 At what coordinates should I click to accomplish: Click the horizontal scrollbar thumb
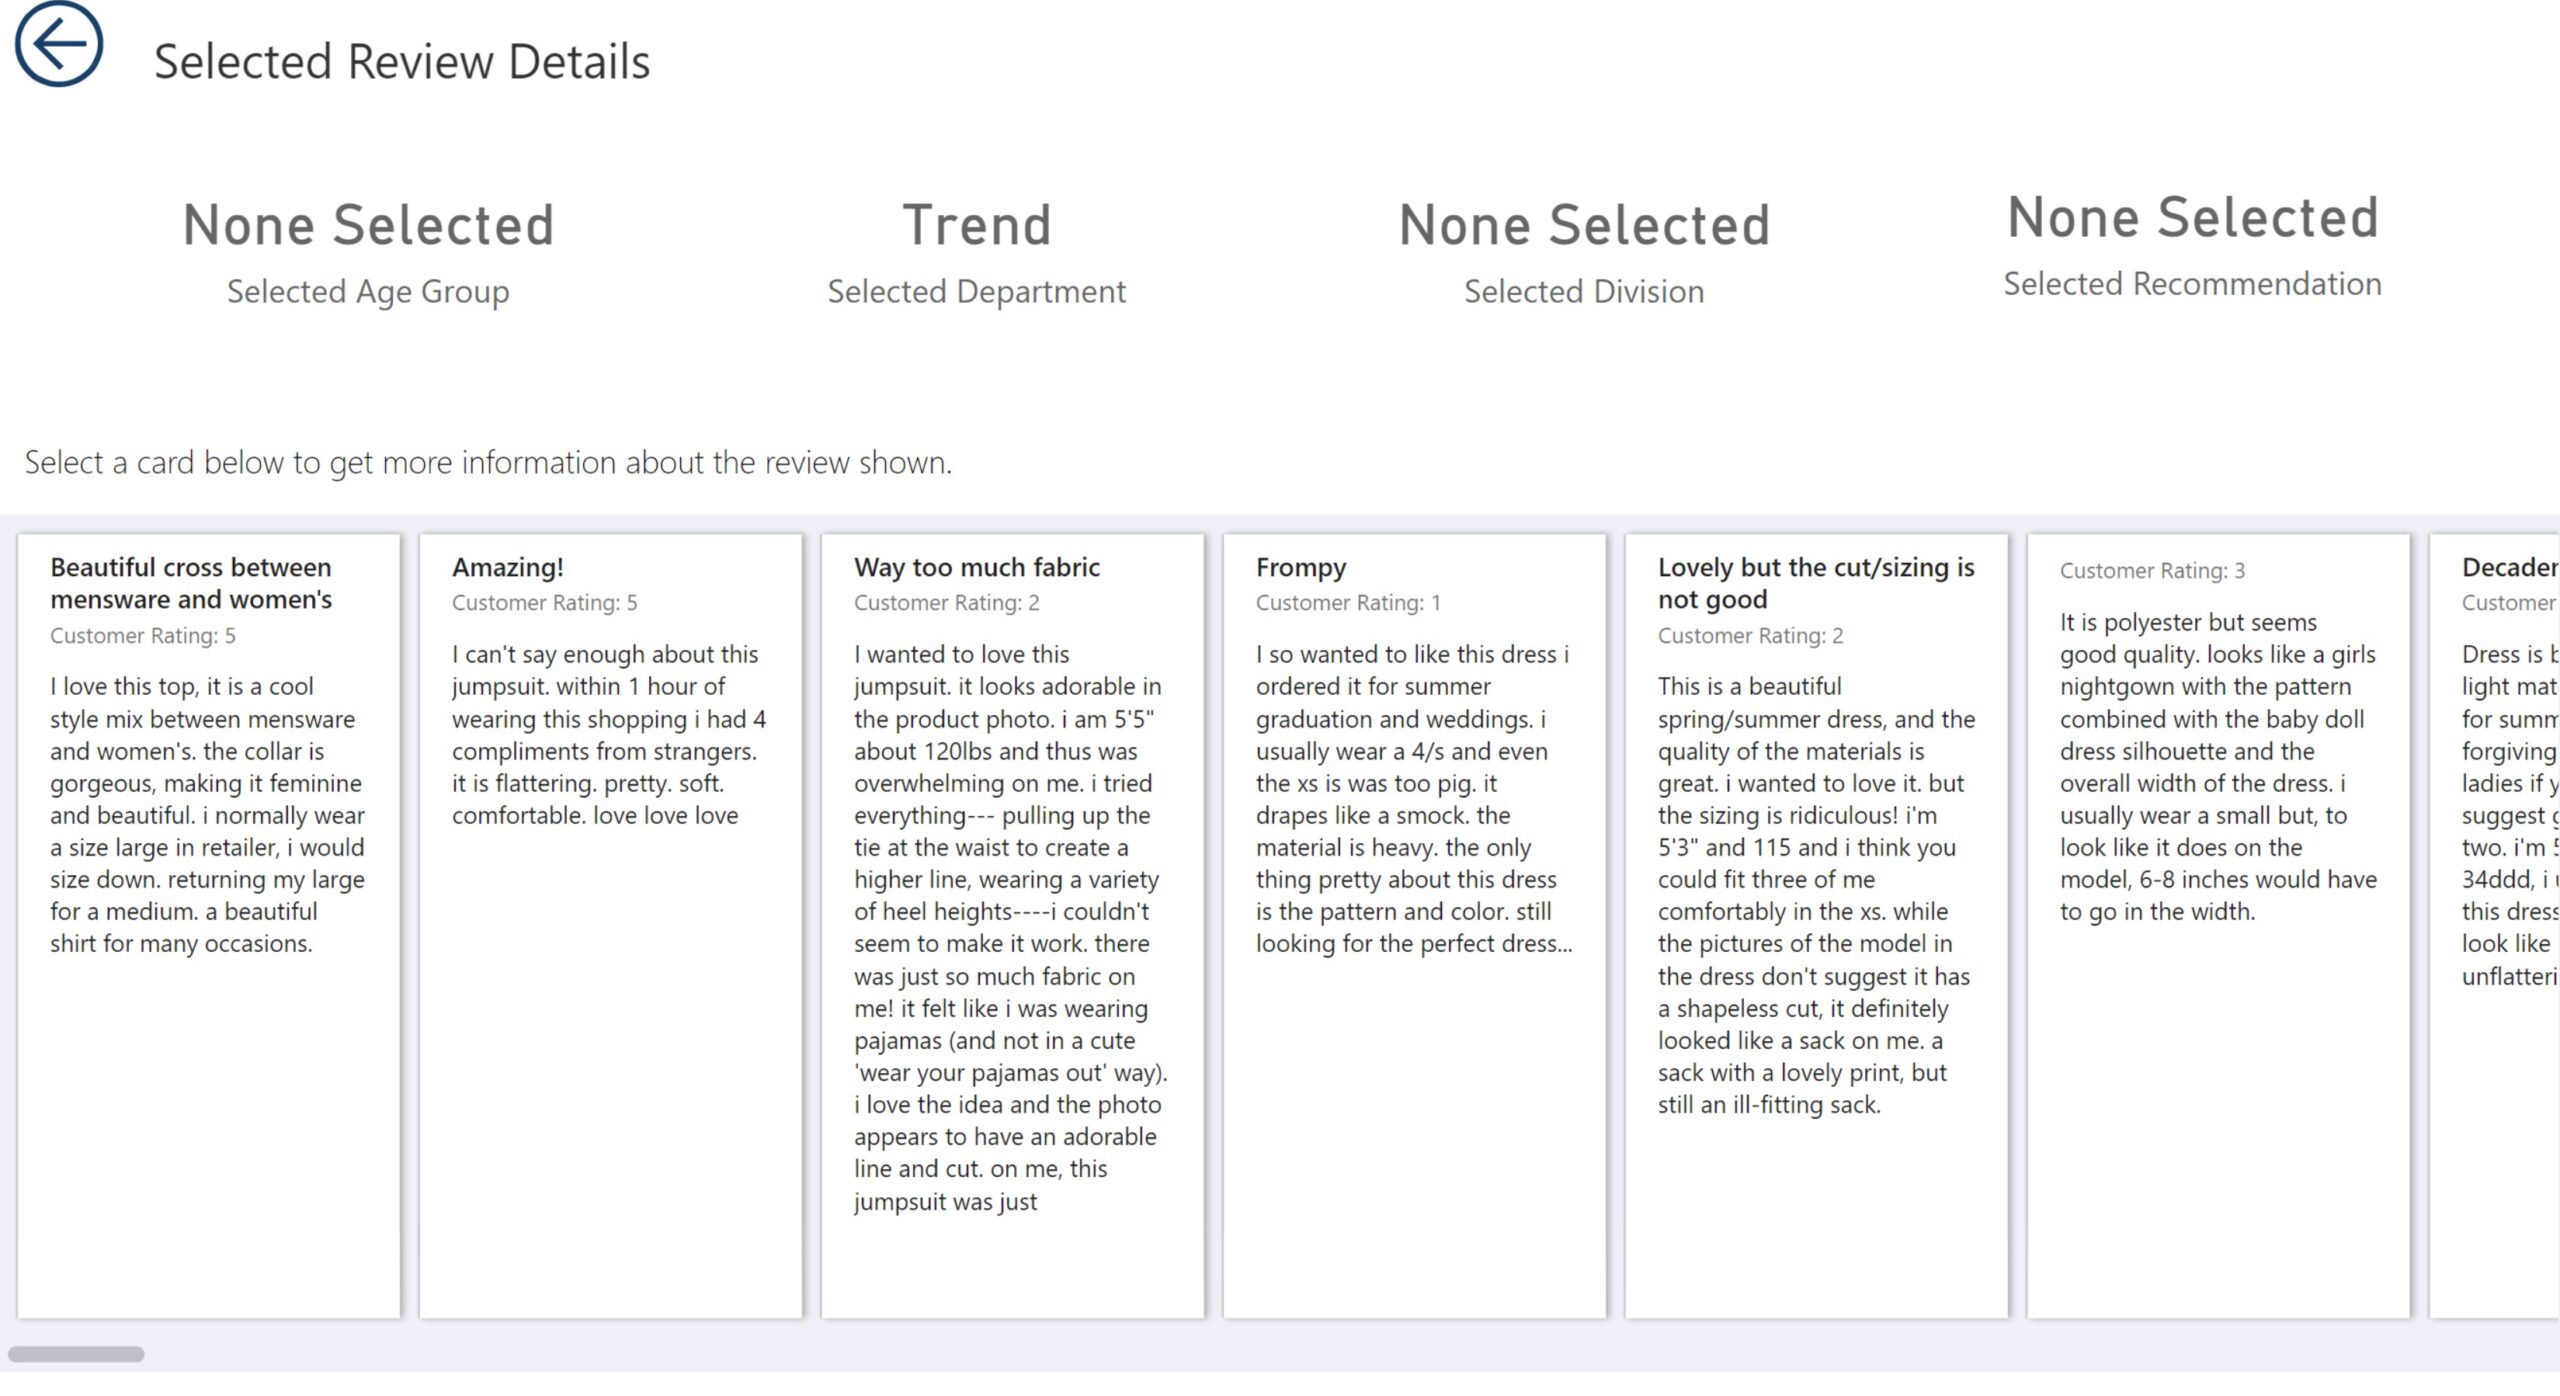point(76,1354)
